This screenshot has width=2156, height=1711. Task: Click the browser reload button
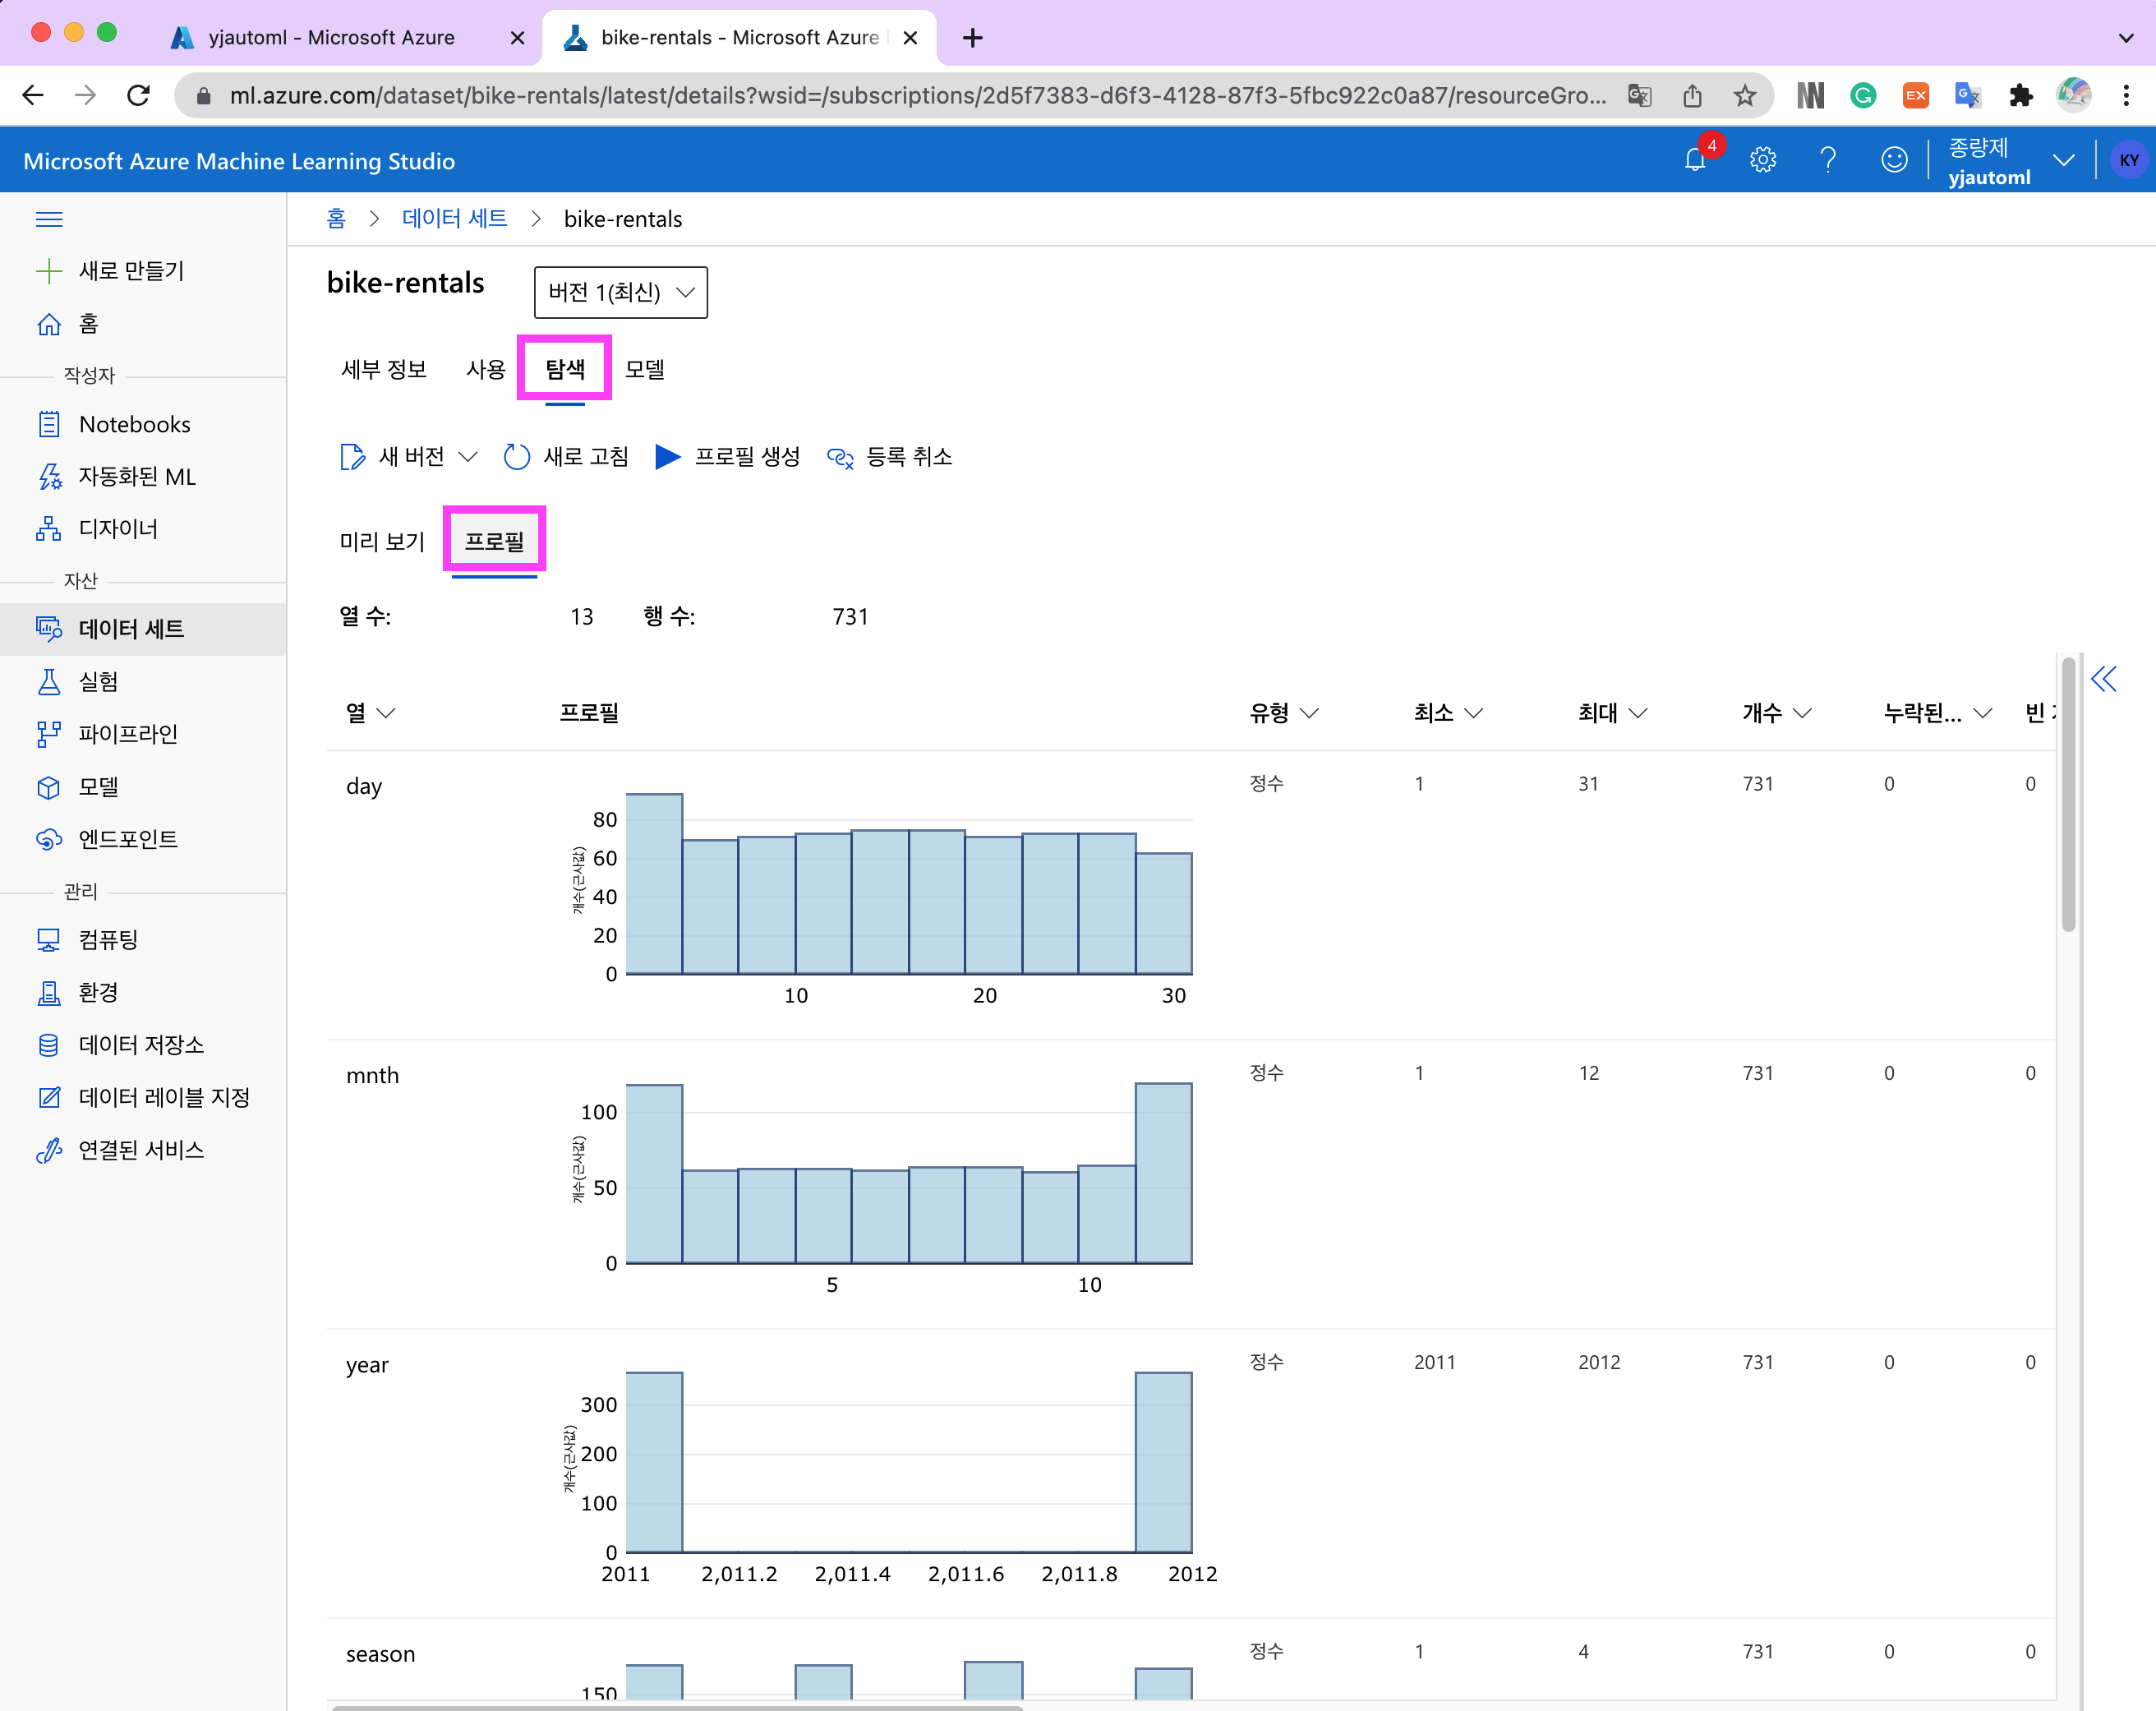coord(139,95)
